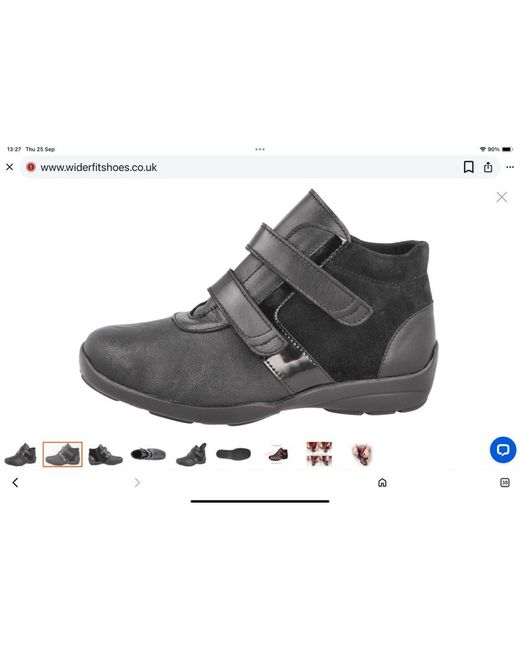Open the browser three-dot more menu
Viewport: 520px width, 650px height.
click(510, 167)
